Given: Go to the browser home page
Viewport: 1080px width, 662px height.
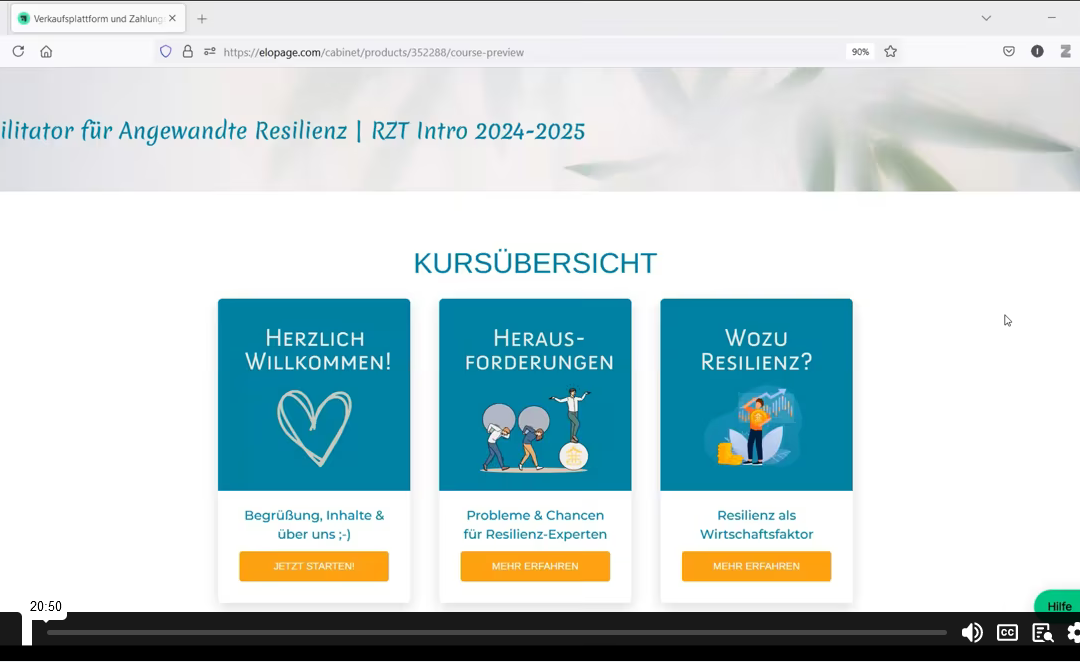Looking at the screenshot, I should pos(46,52).
